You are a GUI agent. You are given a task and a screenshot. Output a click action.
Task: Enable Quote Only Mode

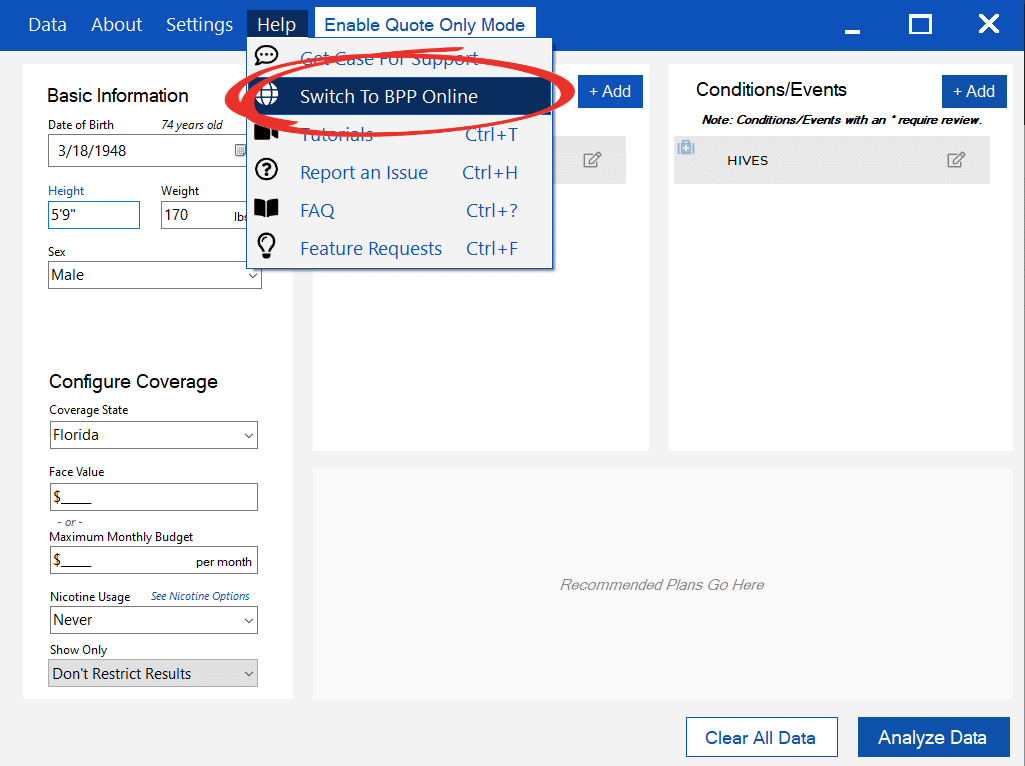pyautogui.click(x=424, y=25)
